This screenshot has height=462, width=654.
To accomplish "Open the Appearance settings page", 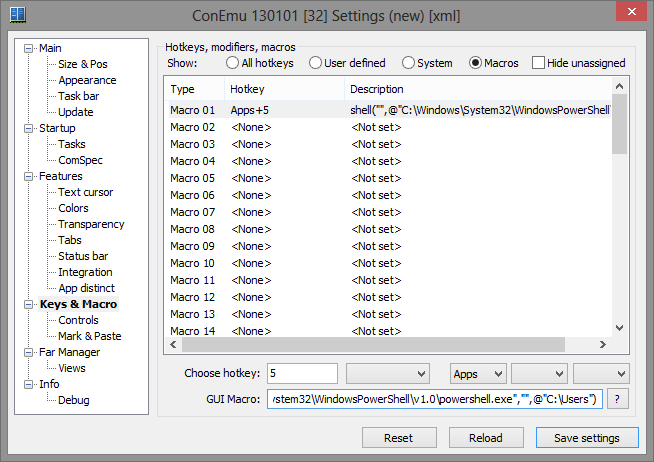I will 87,80.
